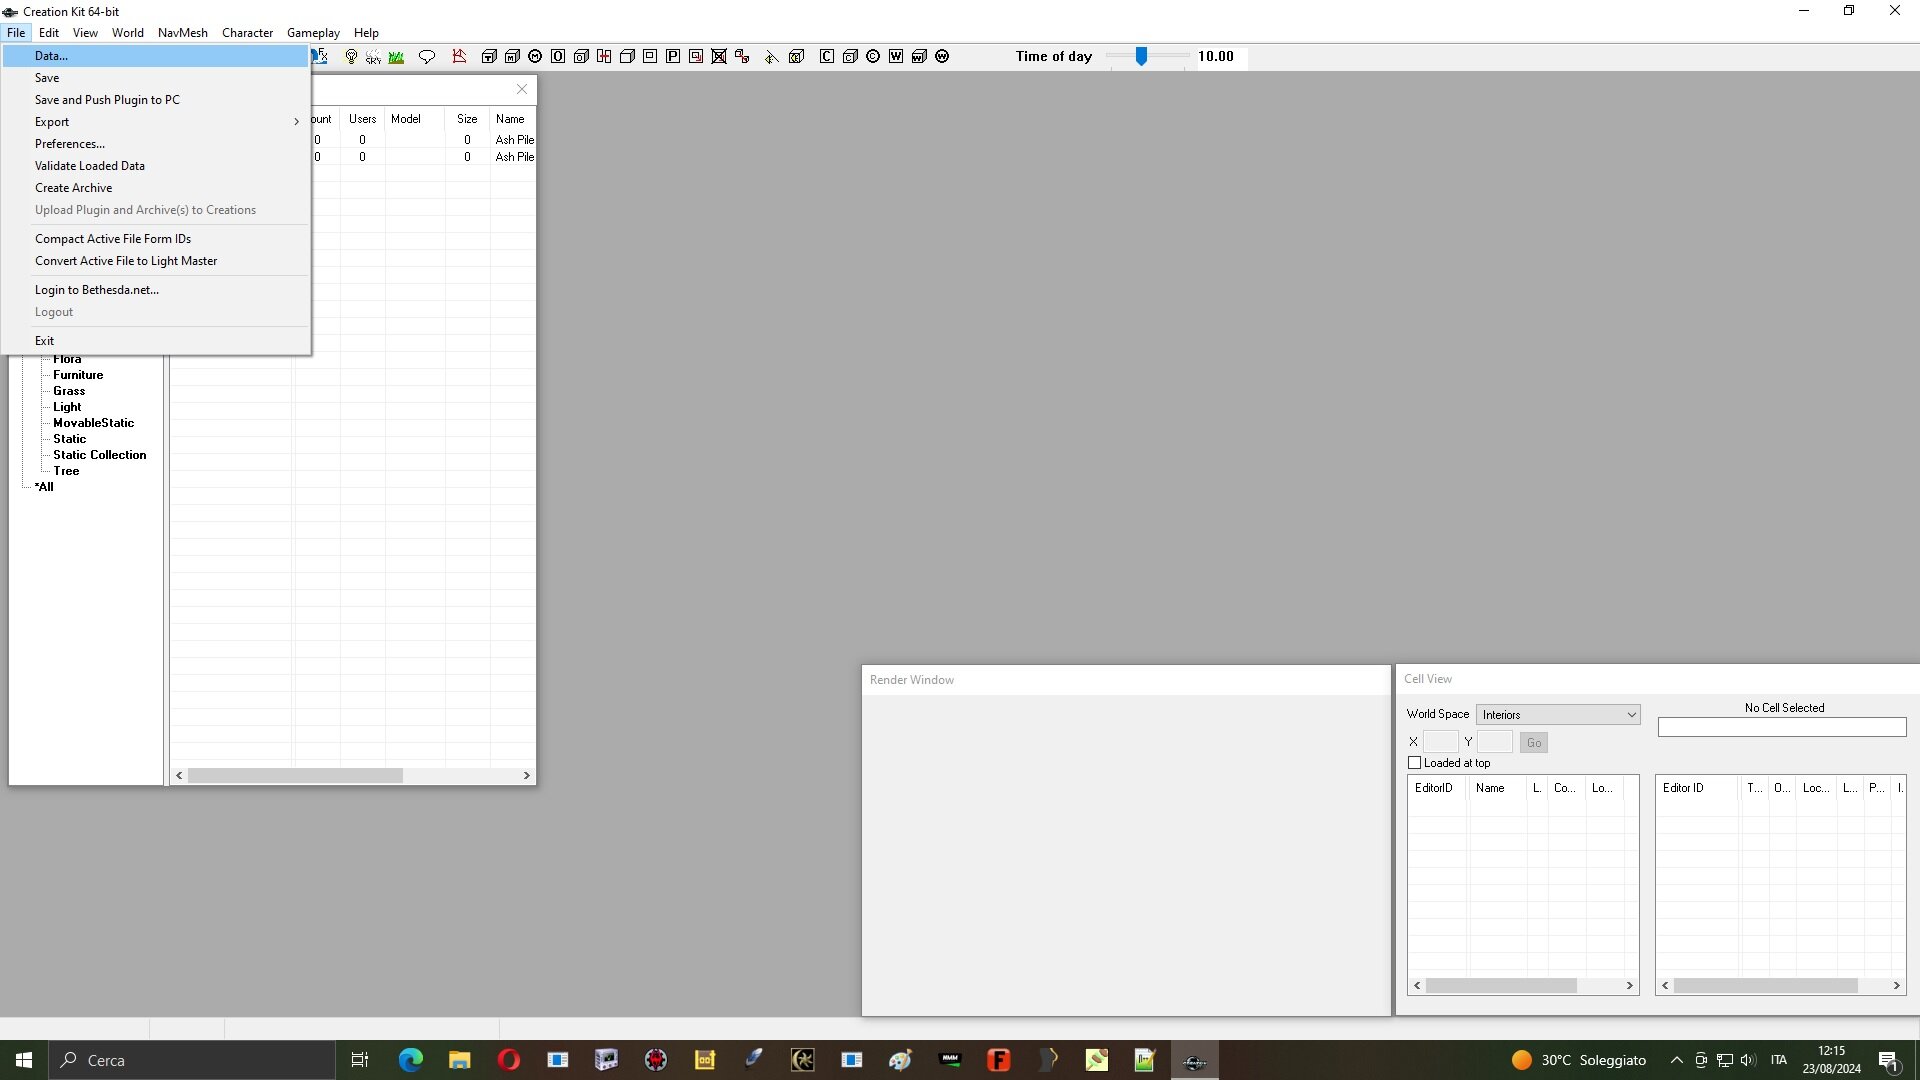The image size is (1920, 1080).
Task: Click the square W toolbar icon
Action: click(896, 57)
